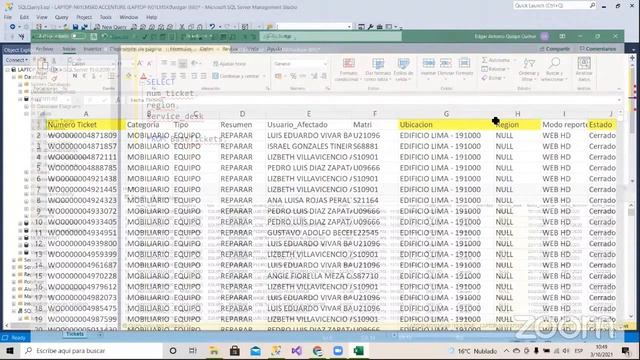Click the Excel fill color bucket icon
Image resolution: width=640 pixels, height=360 pixels.
click(129, 76)
